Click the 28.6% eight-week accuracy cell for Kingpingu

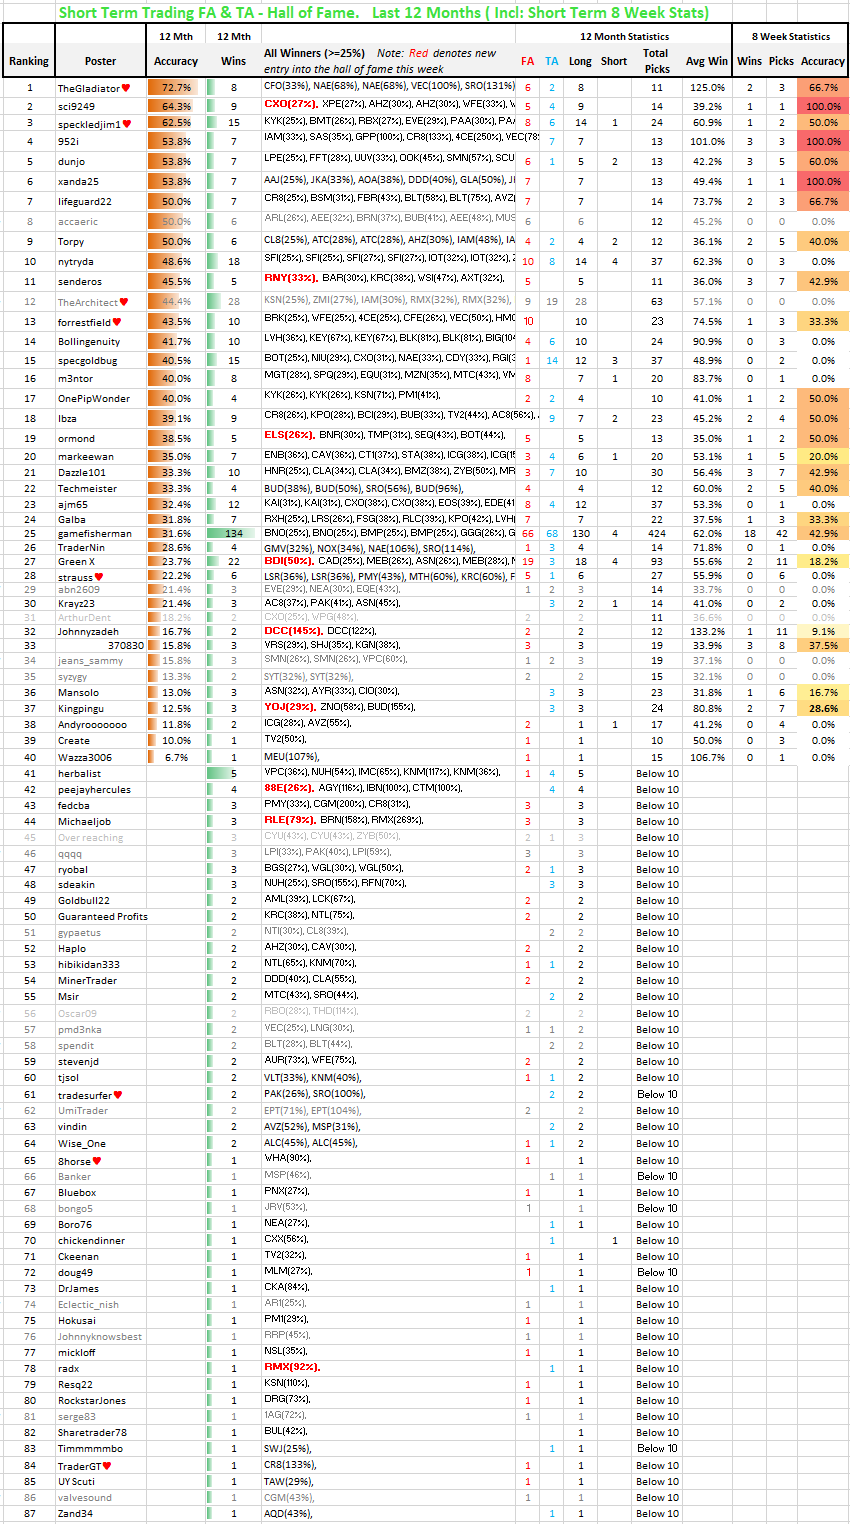823,708
